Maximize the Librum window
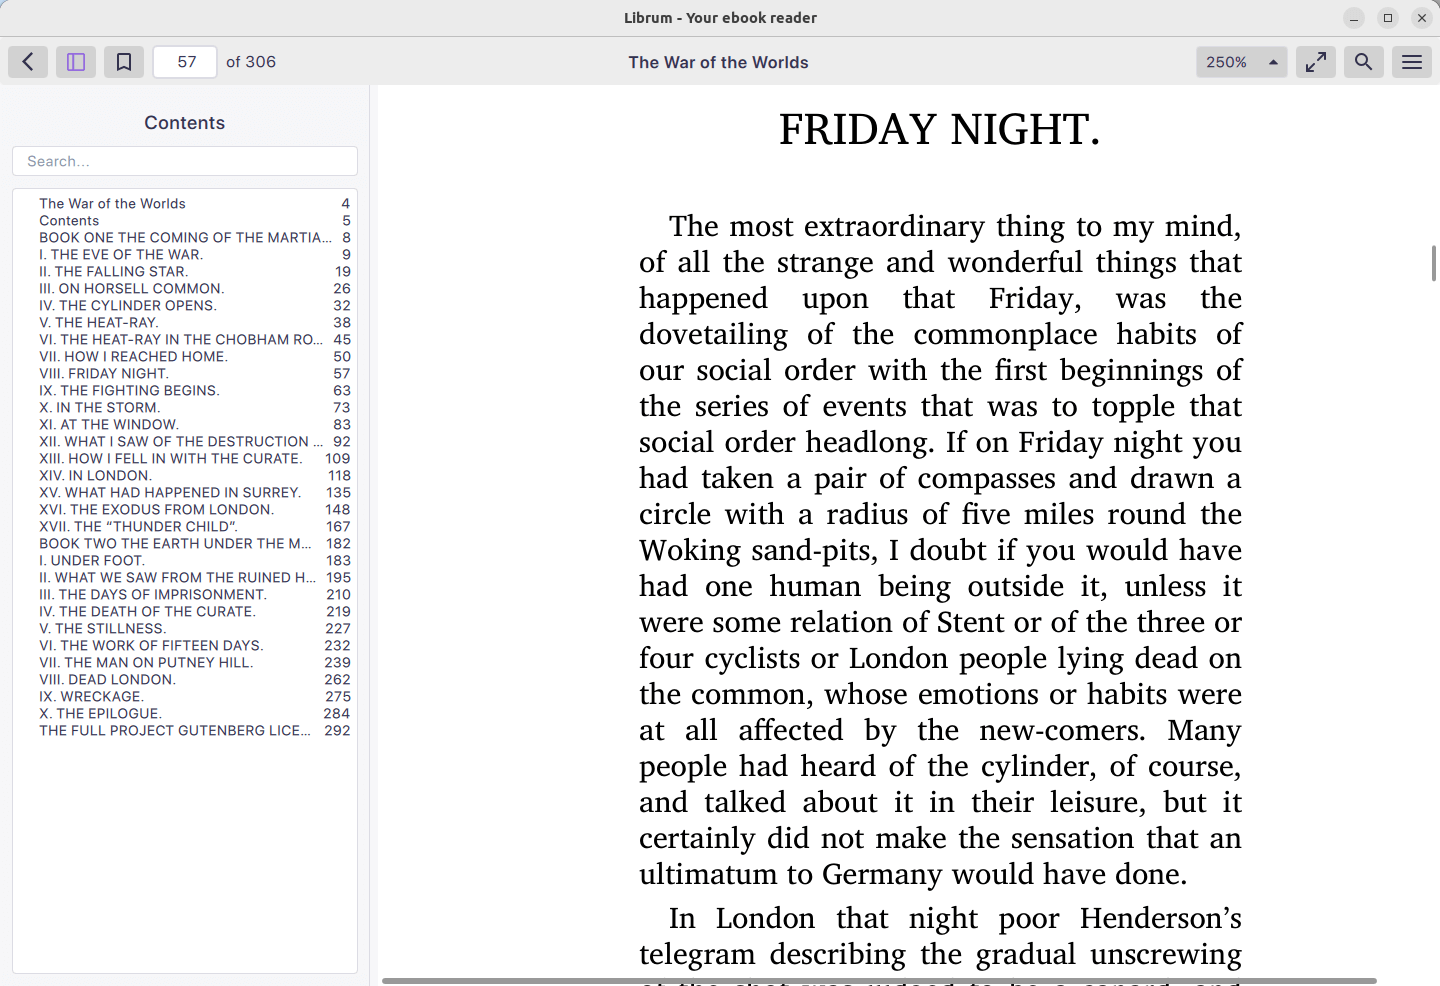This screenshot has width=1440, height=986. pos(1388,18)
